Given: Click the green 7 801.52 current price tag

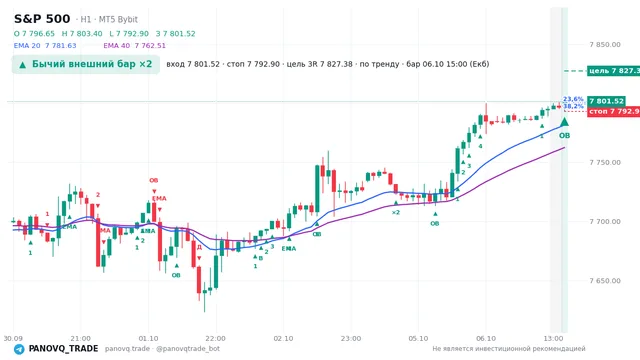Looking at the screenshot, I should tap(606, 101).
